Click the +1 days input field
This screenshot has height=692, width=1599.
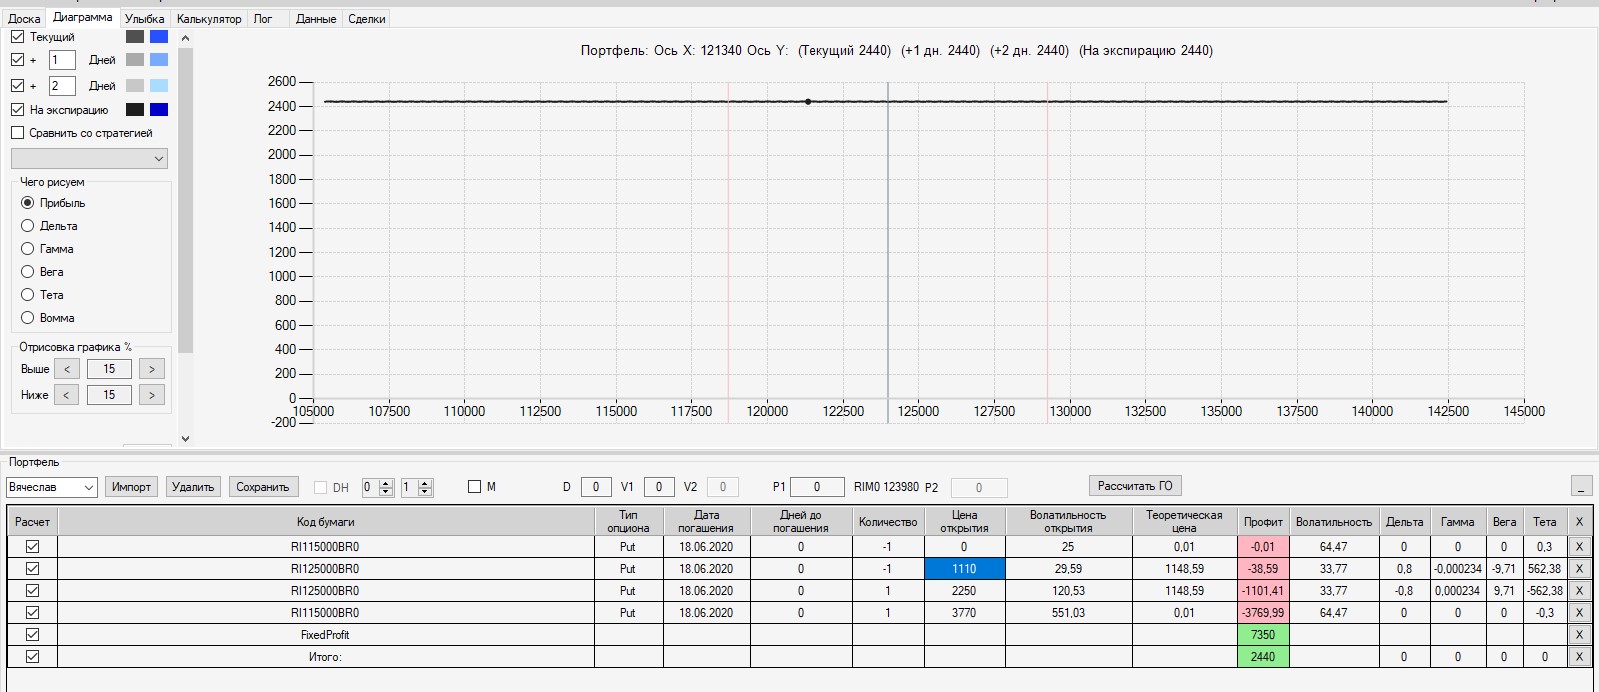pyautogui.click(x=62, y=60)
